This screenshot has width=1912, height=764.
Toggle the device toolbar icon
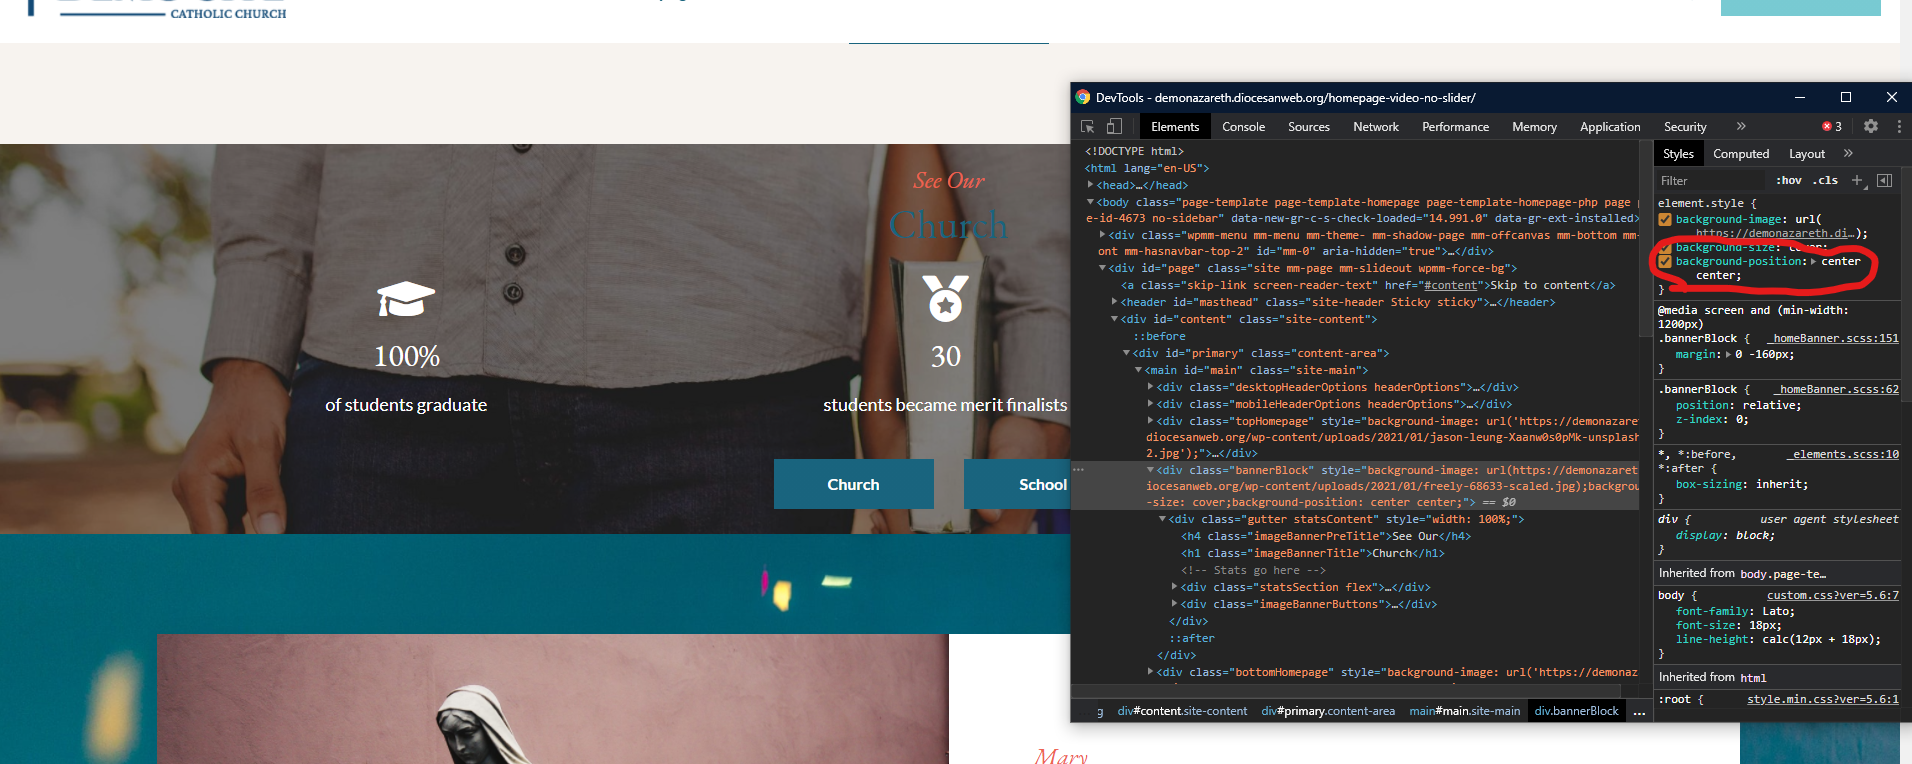(x=1114, y=127)
